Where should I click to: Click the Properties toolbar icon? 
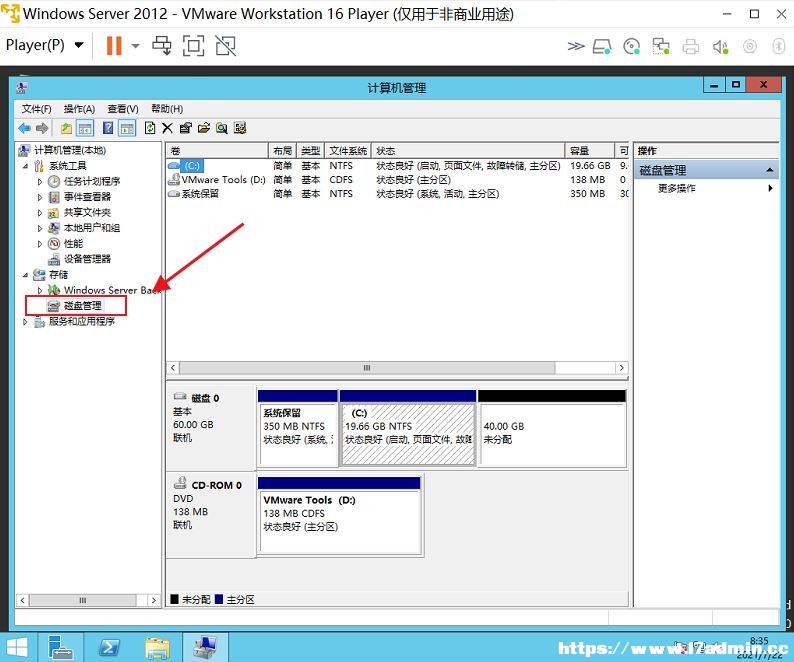click(185, 128)
